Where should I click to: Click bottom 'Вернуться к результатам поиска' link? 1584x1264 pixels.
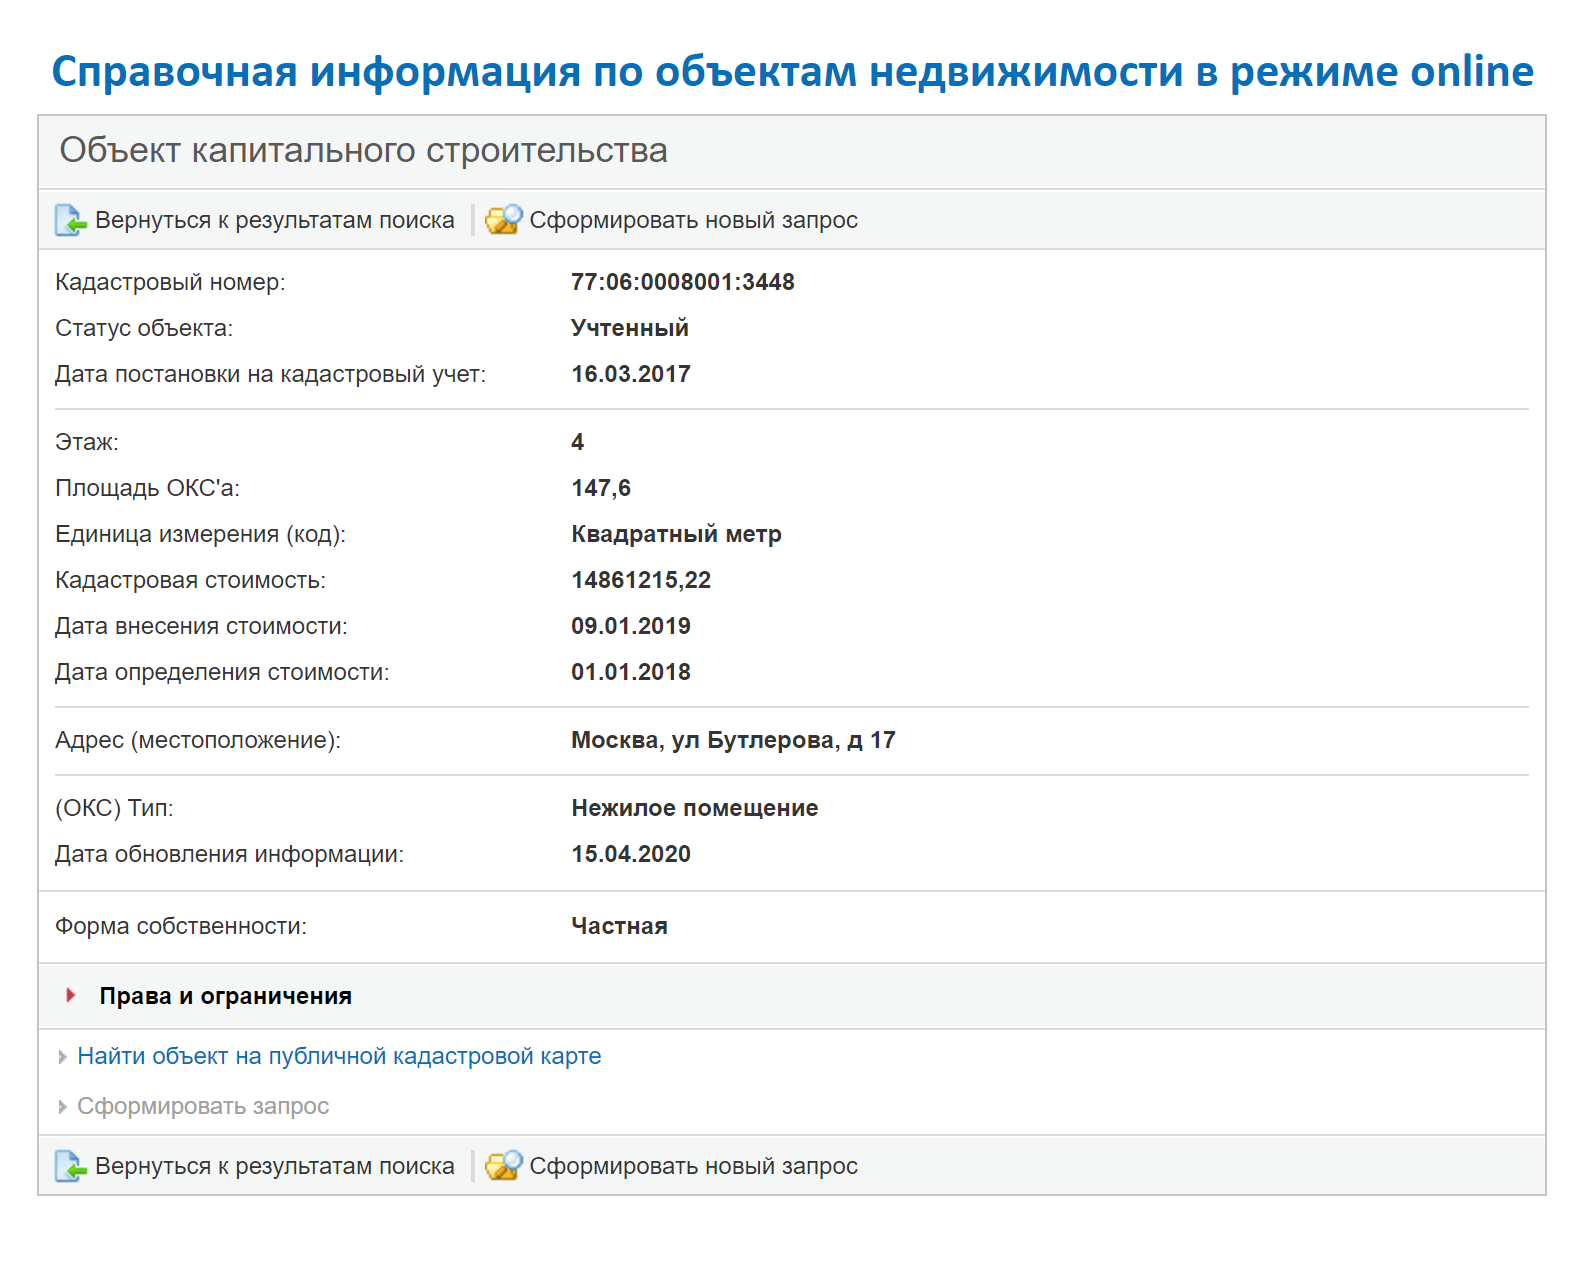tap(275, 1166)
